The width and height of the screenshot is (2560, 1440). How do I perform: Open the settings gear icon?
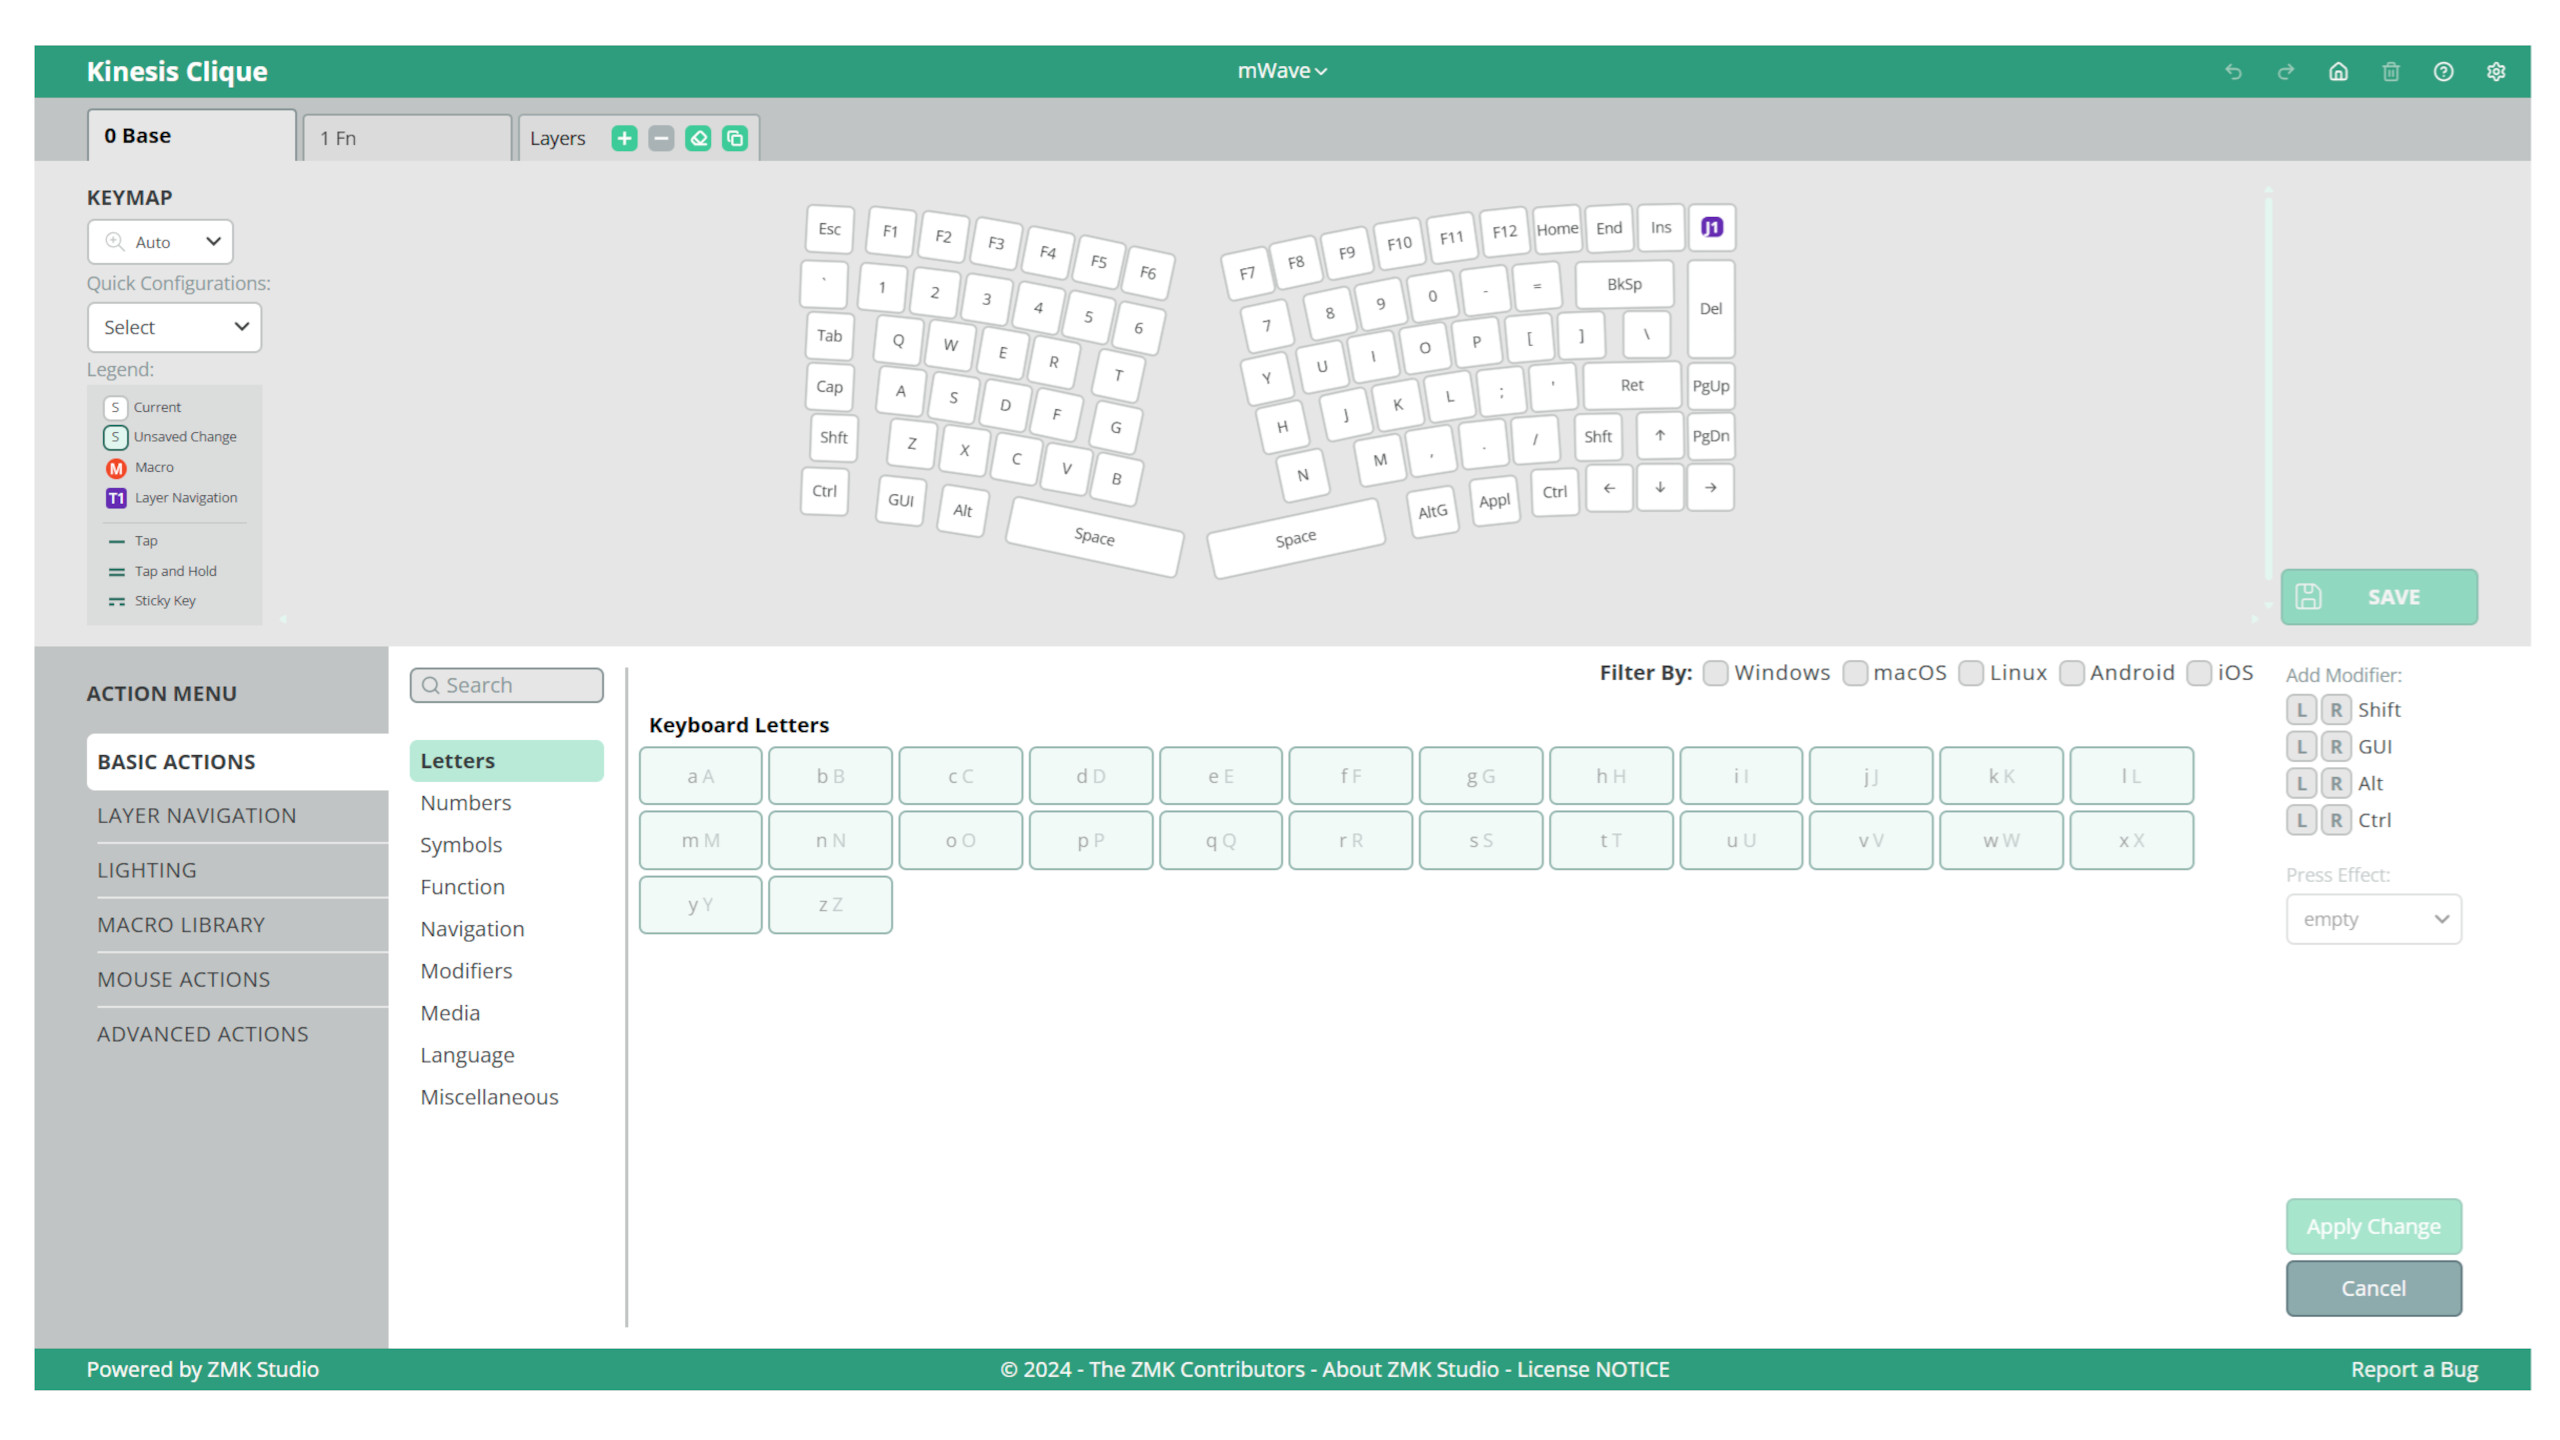(2496, 71)
